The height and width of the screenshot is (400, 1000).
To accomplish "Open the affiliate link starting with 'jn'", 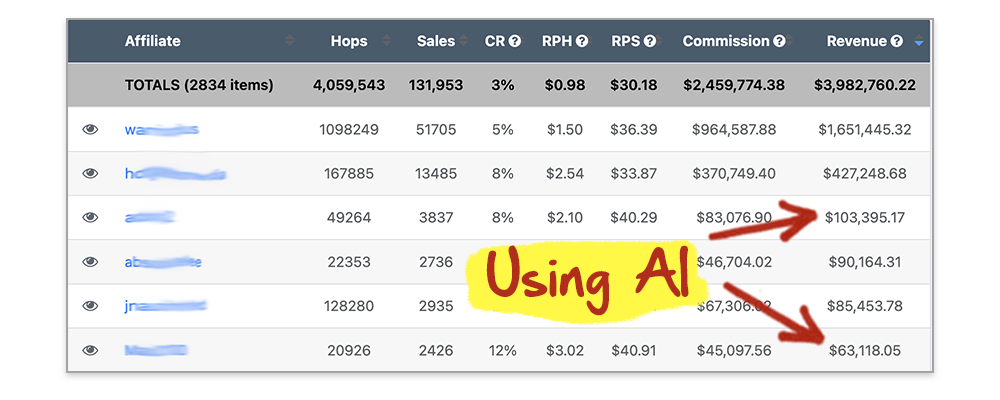I will tap(165, 306).
